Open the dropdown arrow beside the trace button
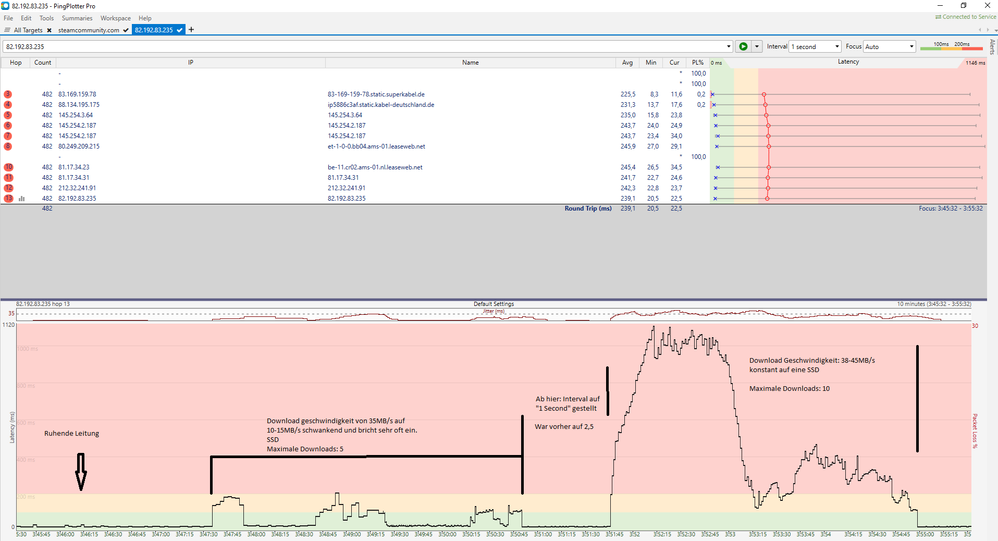 pos(757,46)
